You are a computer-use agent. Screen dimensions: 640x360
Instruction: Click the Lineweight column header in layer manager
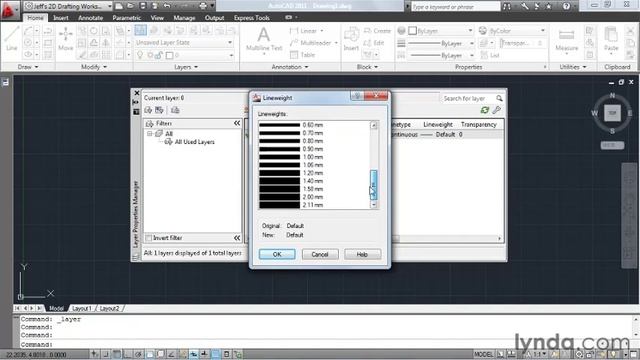(438, 124)
